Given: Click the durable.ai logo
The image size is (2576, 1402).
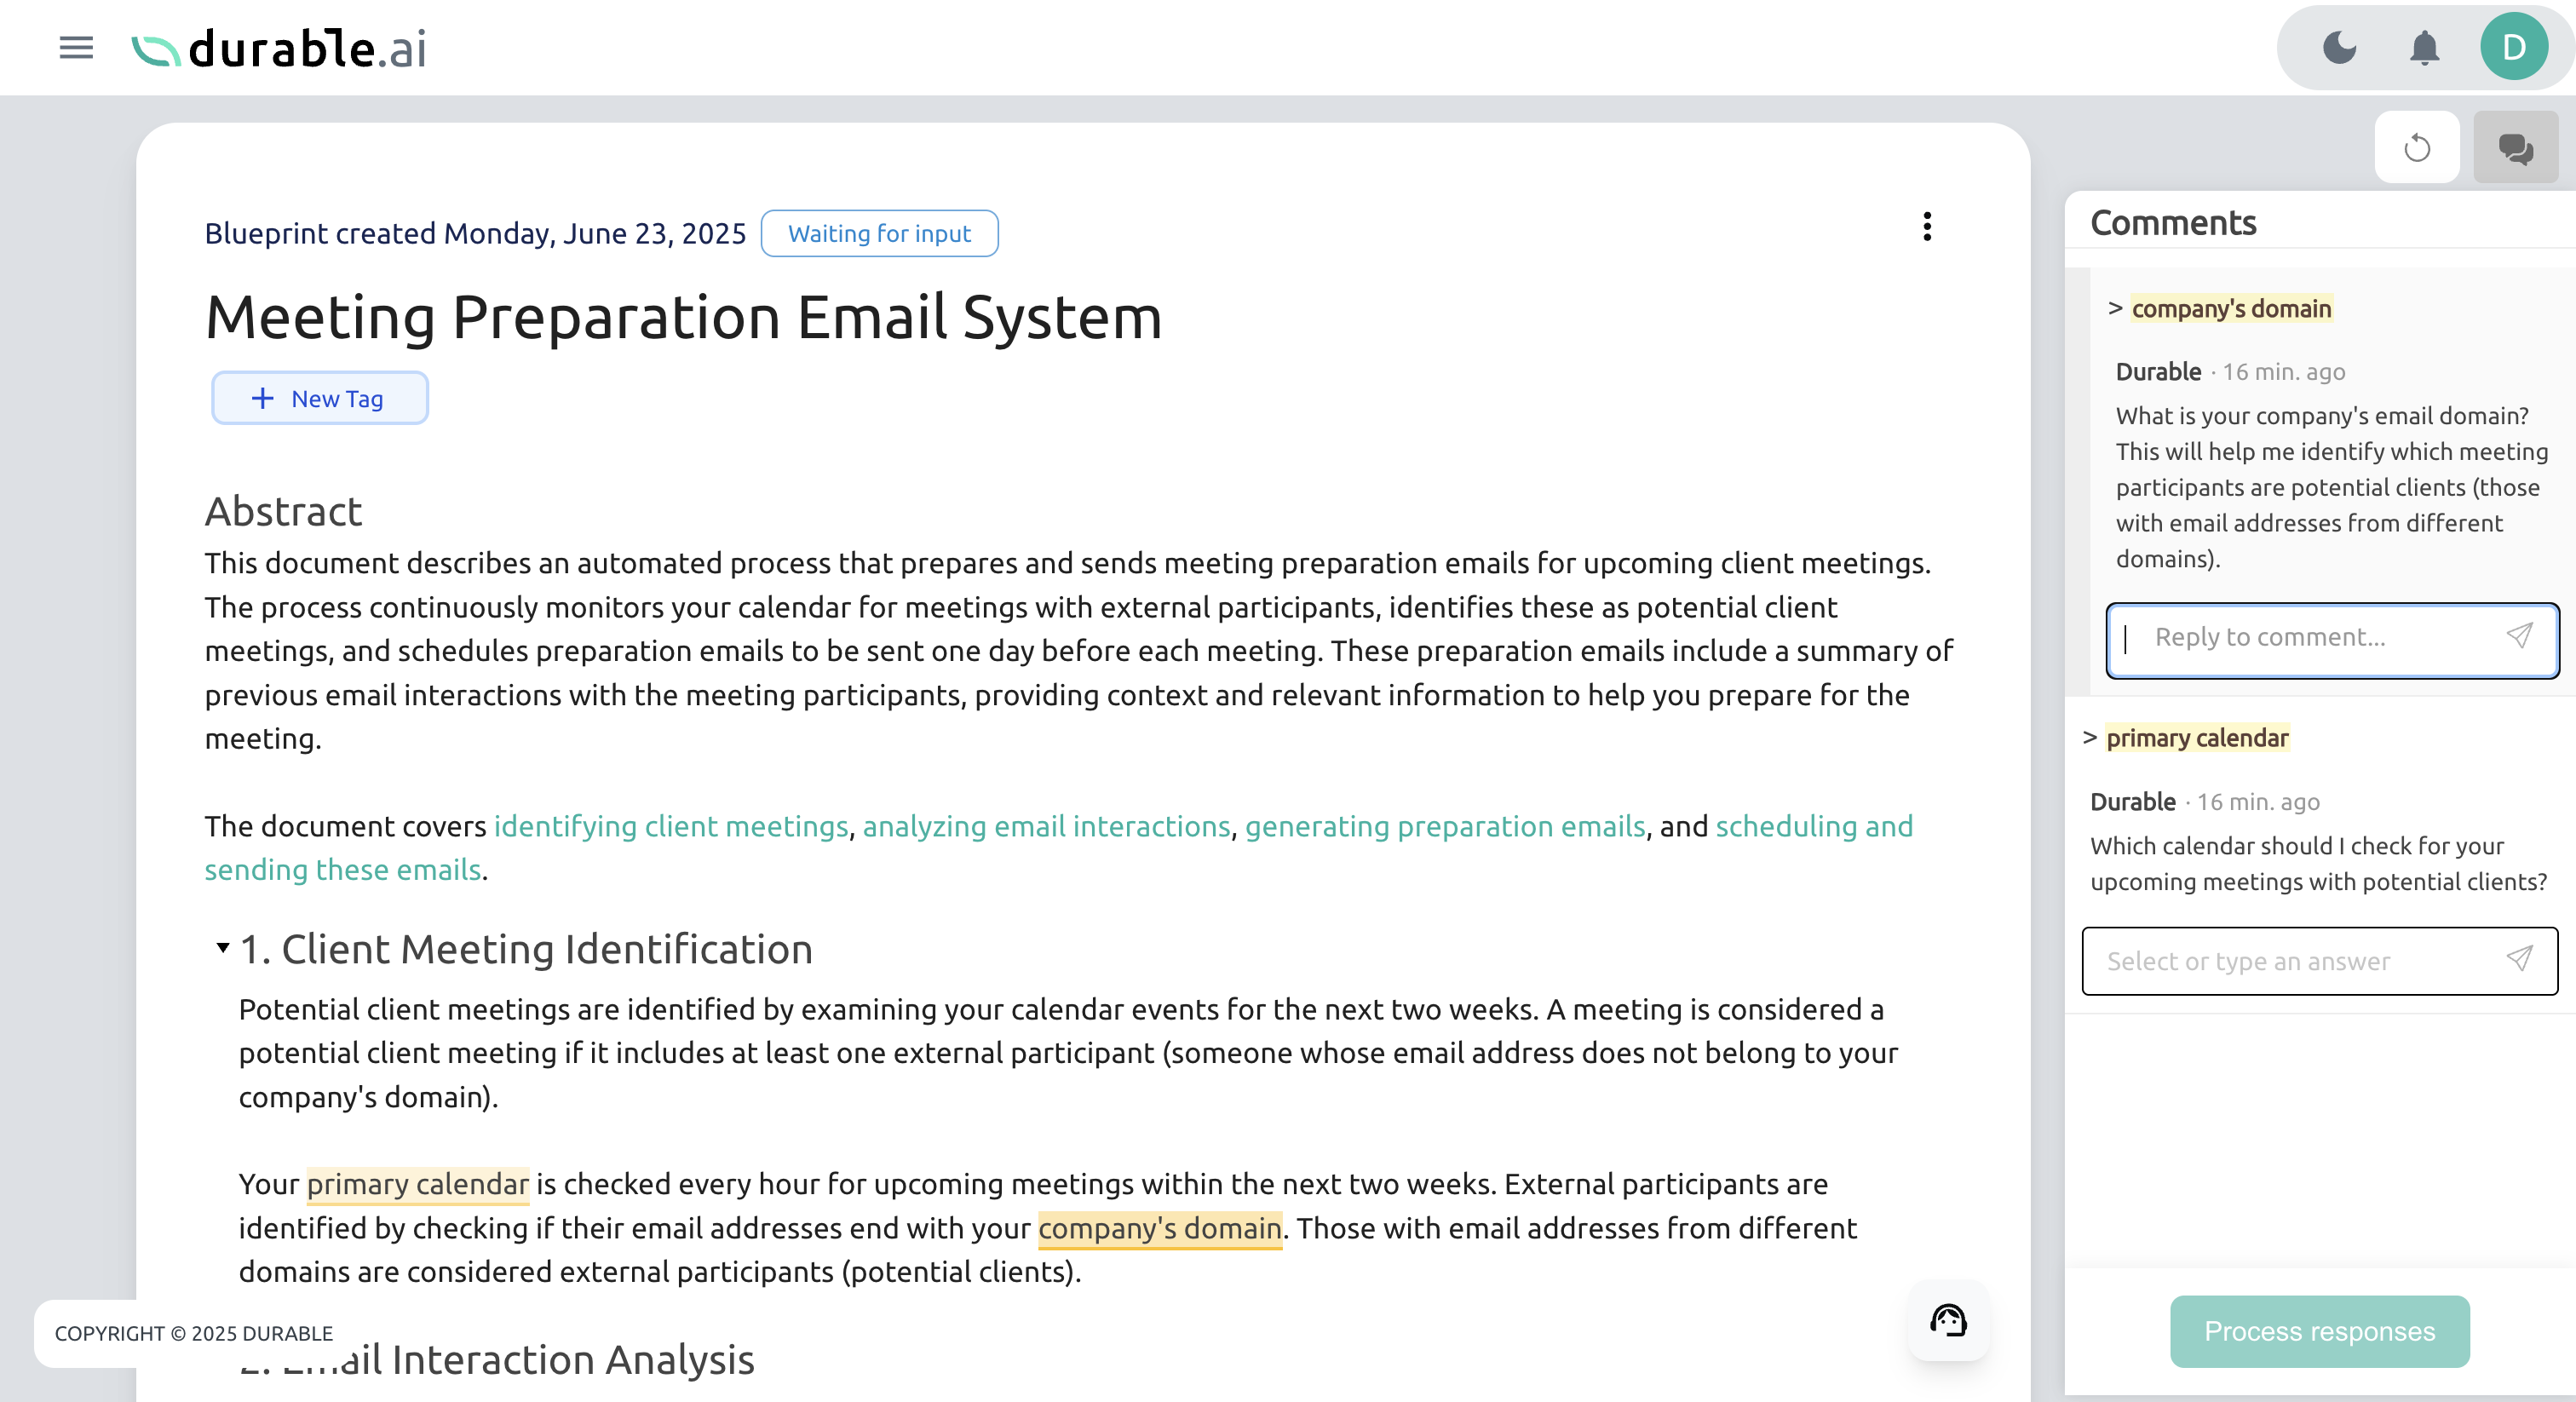Looking at the screenshot, I should [280, 48].
